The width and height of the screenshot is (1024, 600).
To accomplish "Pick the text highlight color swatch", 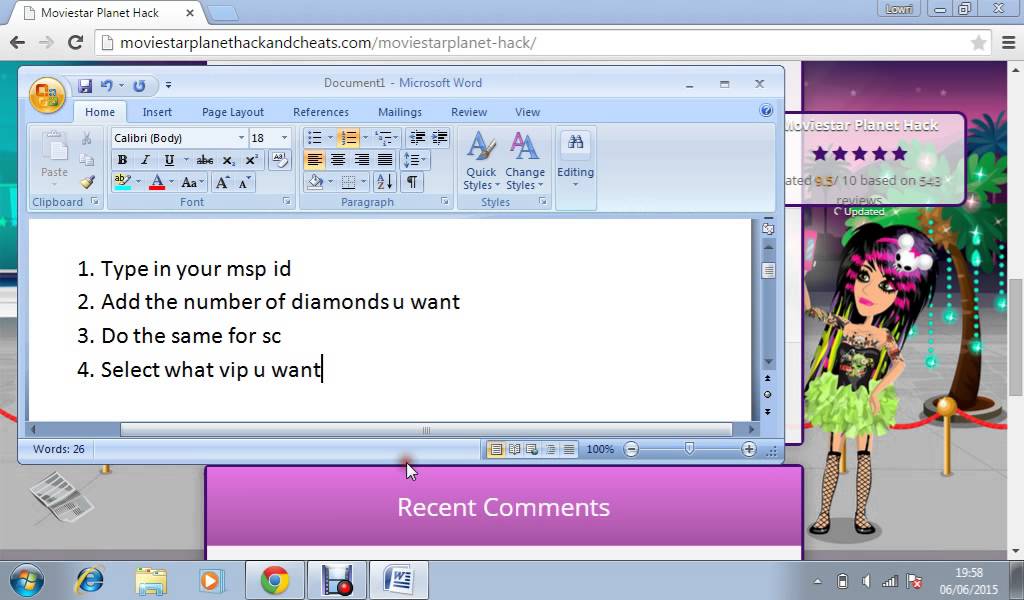I will [122, 183].
